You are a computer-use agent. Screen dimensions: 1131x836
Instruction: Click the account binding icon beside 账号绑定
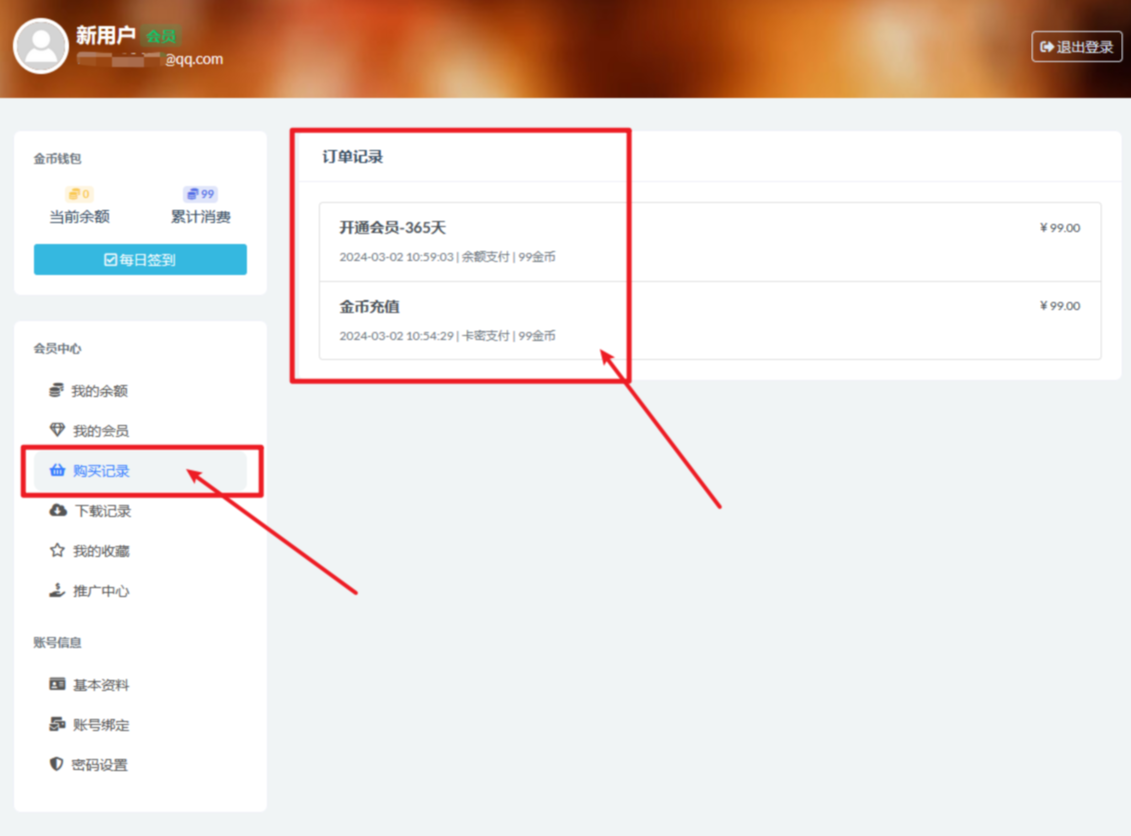[x=57, y=725]
